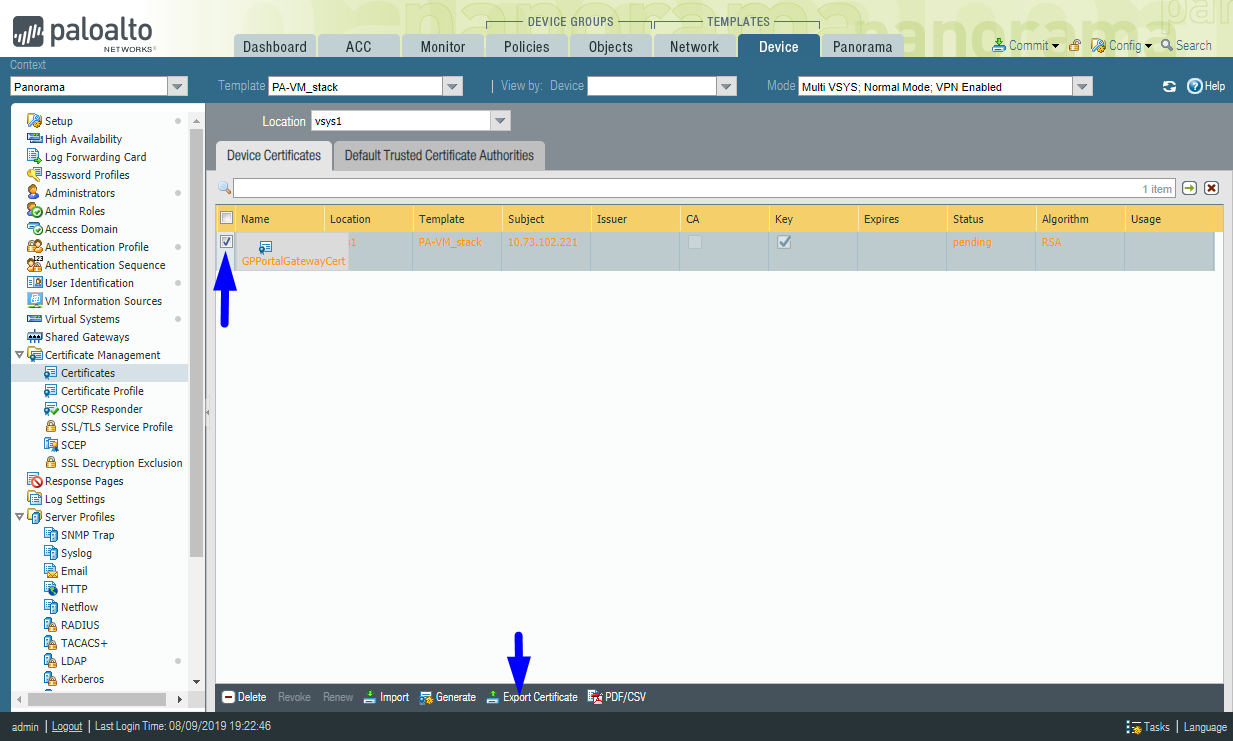Uncheck the GPPortalGatewayCert row checkbox
The height and width of the screenshot is (741, 1233).
point(227,242)
